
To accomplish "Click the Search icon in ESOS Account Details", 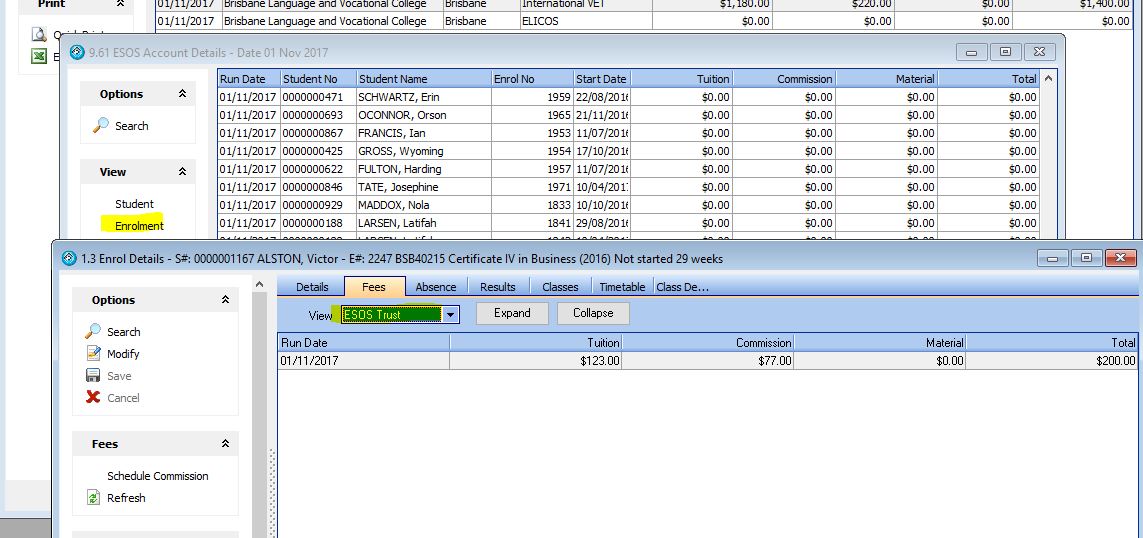I will pos(101,126).
